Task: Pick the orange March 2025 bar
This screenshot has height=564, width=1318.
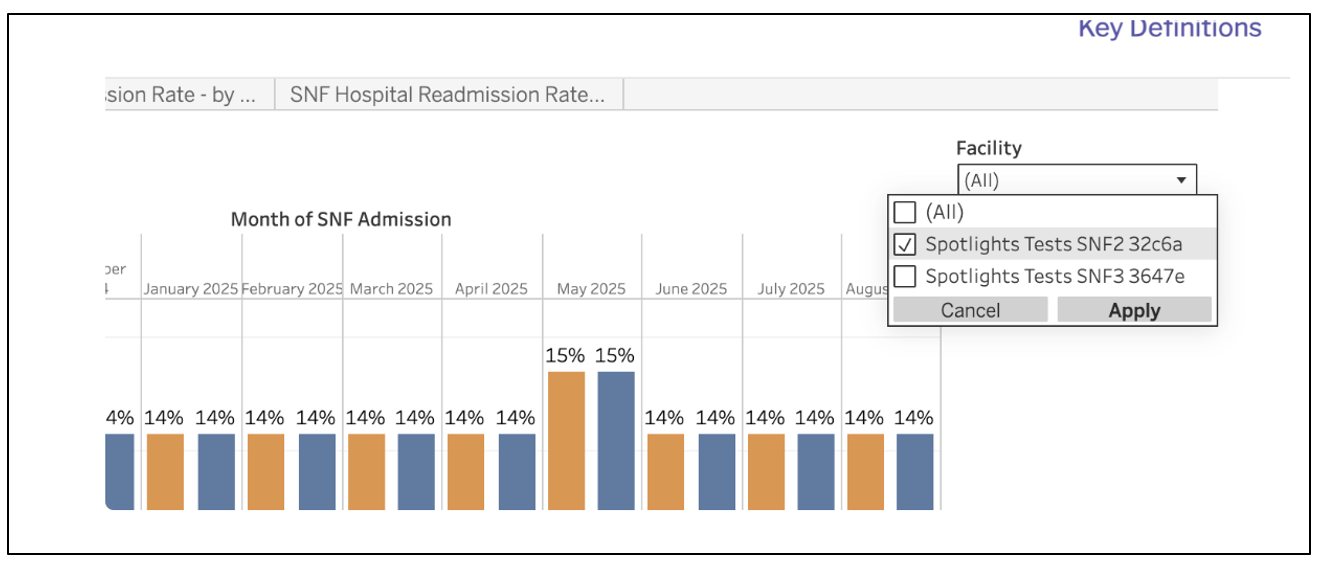Action: [x=366, y=471]
